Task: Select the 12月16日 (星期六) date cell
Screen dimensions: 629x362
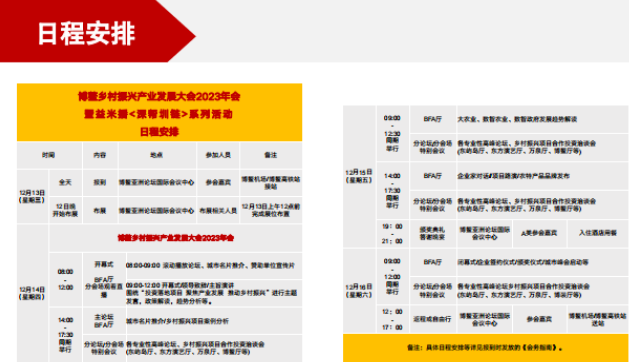Action: (359, 291)
